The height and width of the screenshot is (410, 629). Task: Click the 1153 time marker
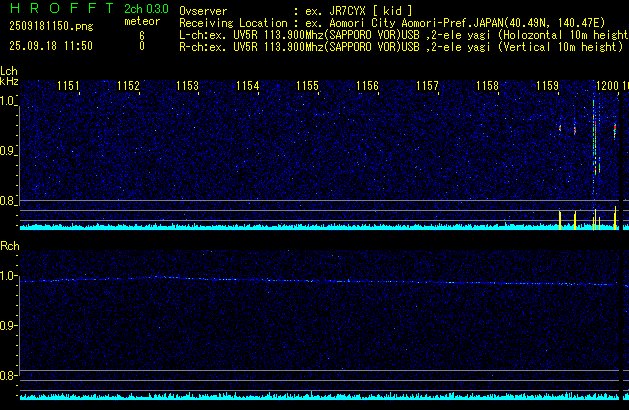(x=187, y=86)
